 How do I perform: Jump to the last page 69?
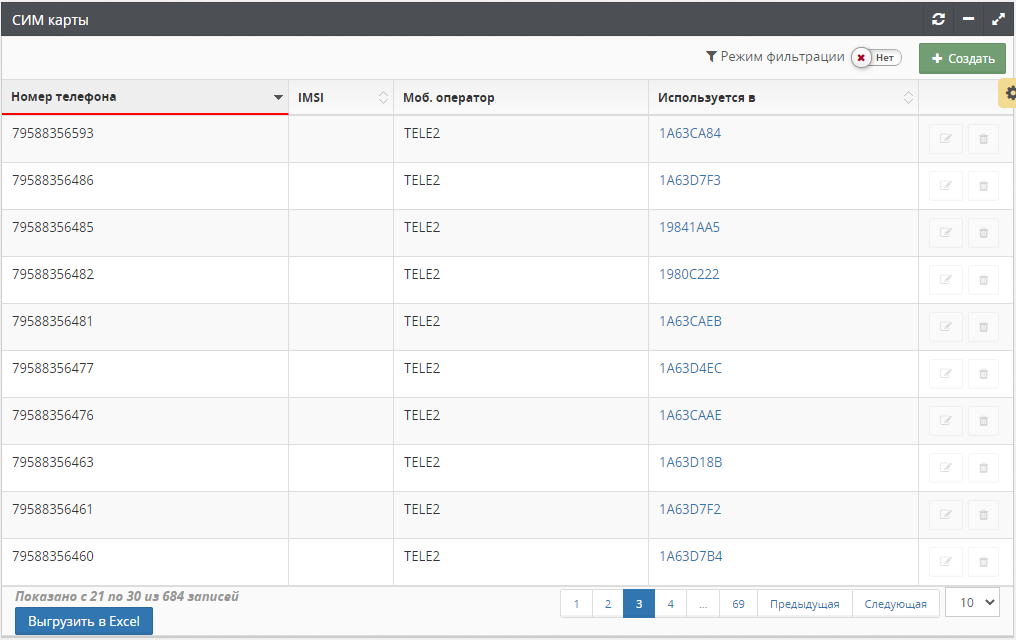(738, 604)
